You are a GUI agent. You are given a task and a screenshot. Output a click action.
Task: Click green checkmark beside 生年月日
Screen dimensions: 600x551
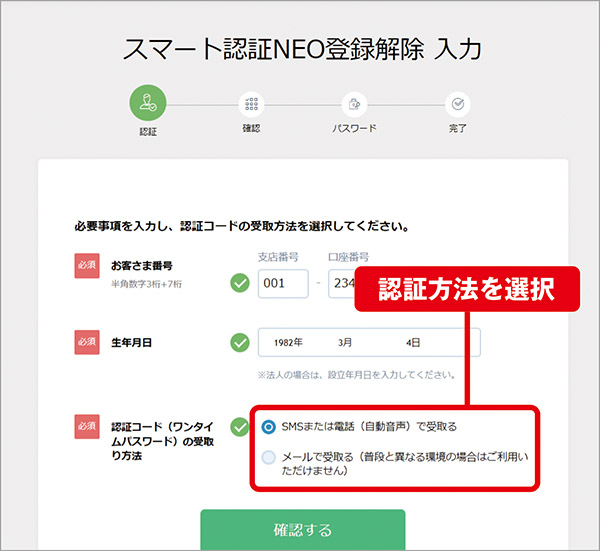click(x=240, y=342)
